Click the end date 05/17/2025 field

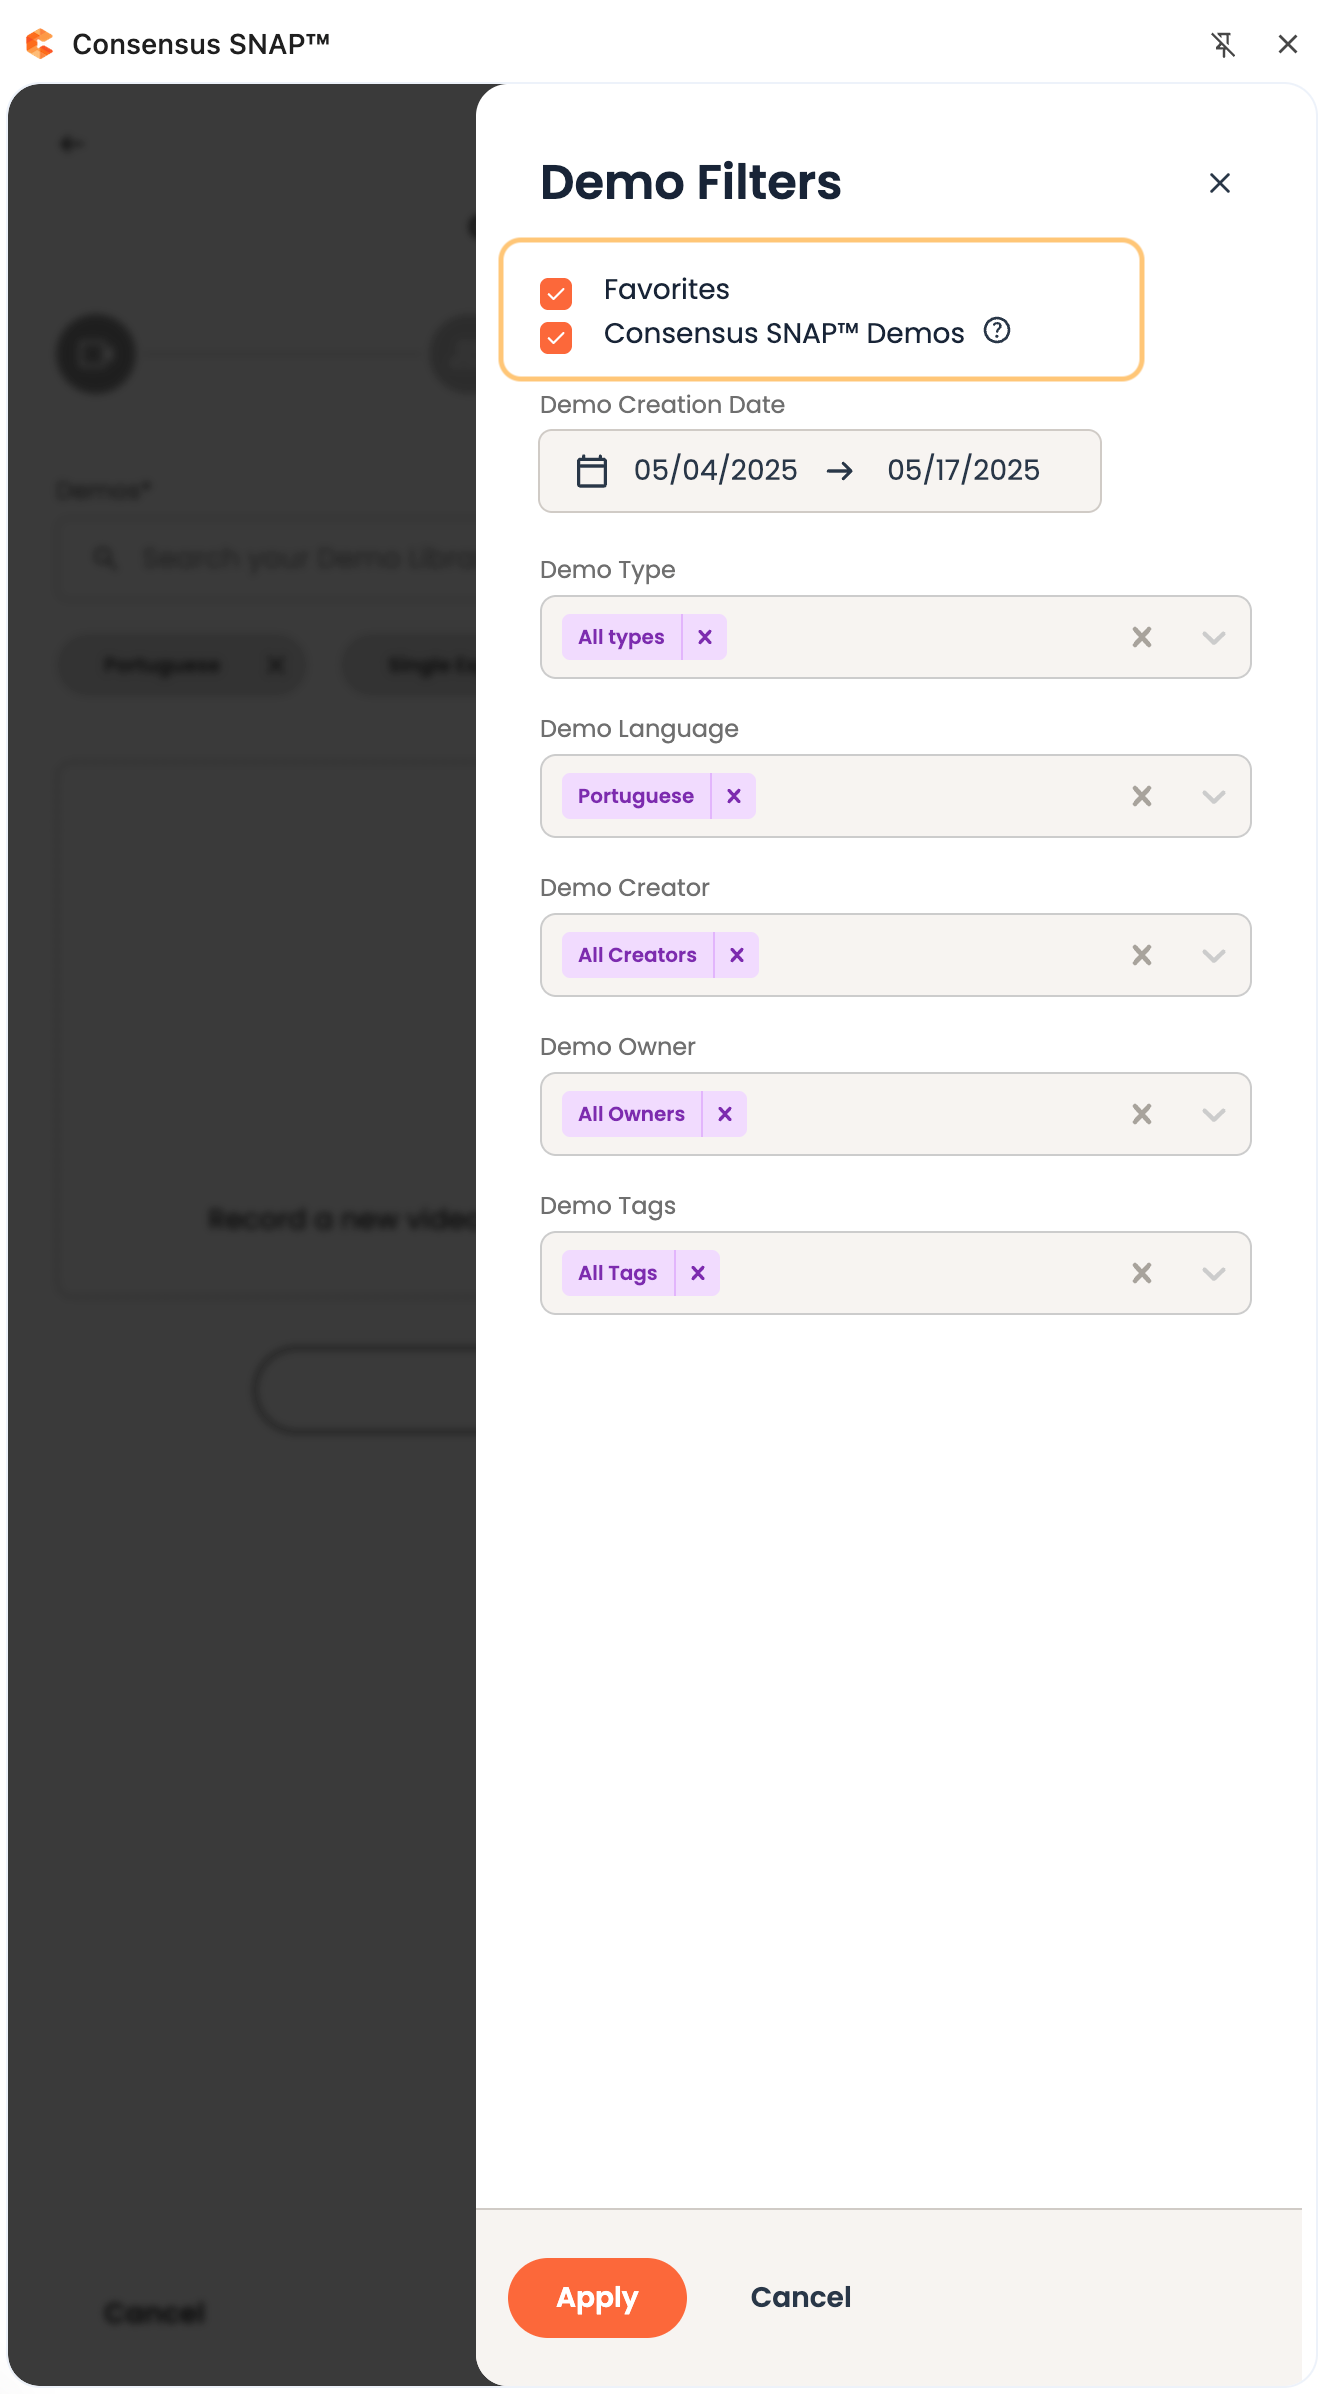964,470
